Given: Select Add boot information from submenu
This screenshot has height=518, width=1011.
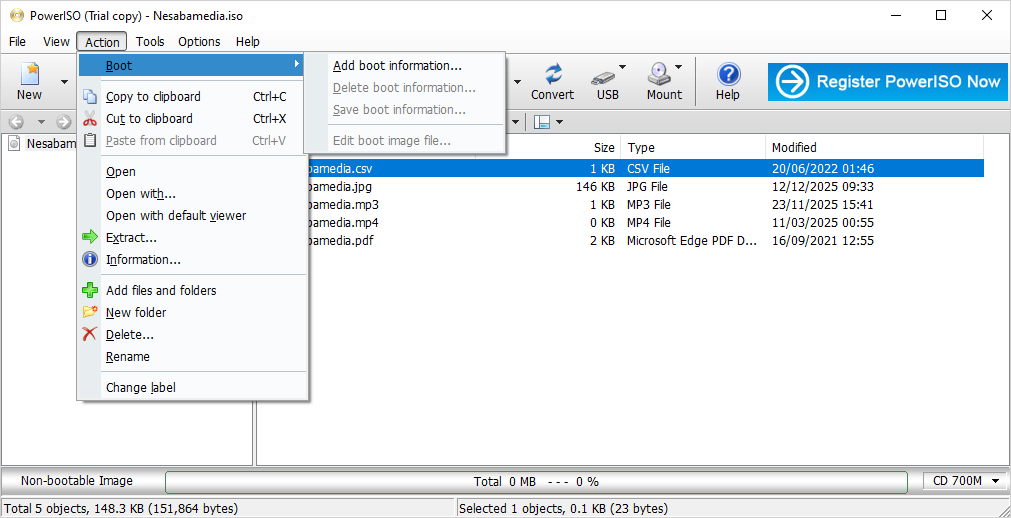Looking at the screenshot, I should (397, 66).
